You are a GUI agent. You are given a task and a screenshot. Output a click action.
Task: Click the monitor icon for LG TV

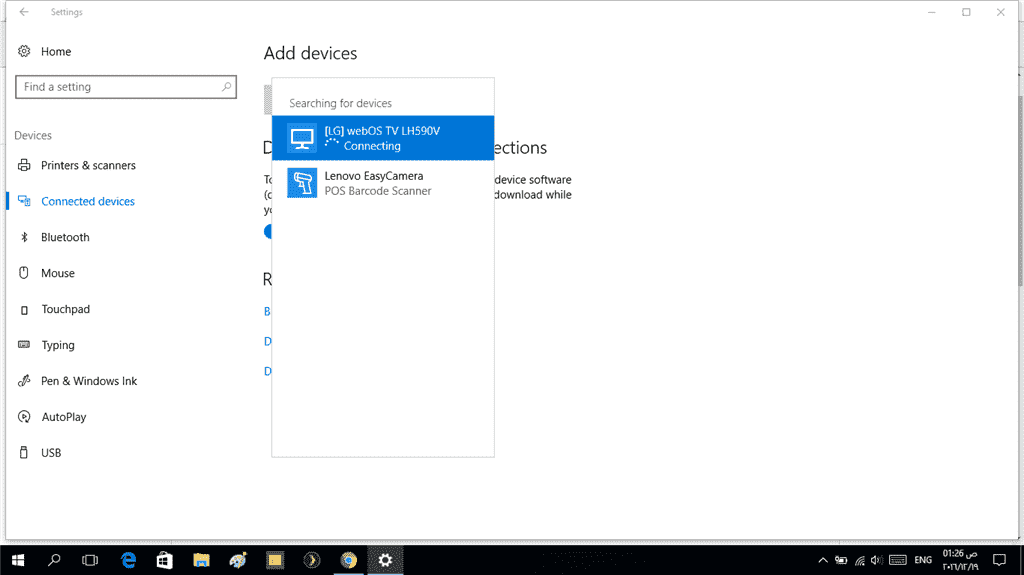[x=302, y=138]
